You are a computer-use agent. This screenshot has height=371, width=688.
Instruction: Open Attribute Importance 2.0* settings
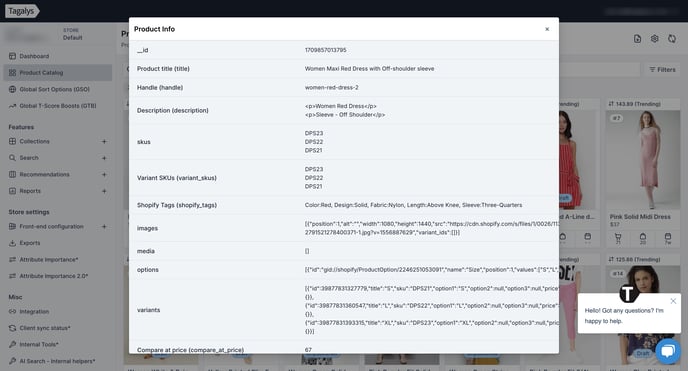[x=54, y=276]
